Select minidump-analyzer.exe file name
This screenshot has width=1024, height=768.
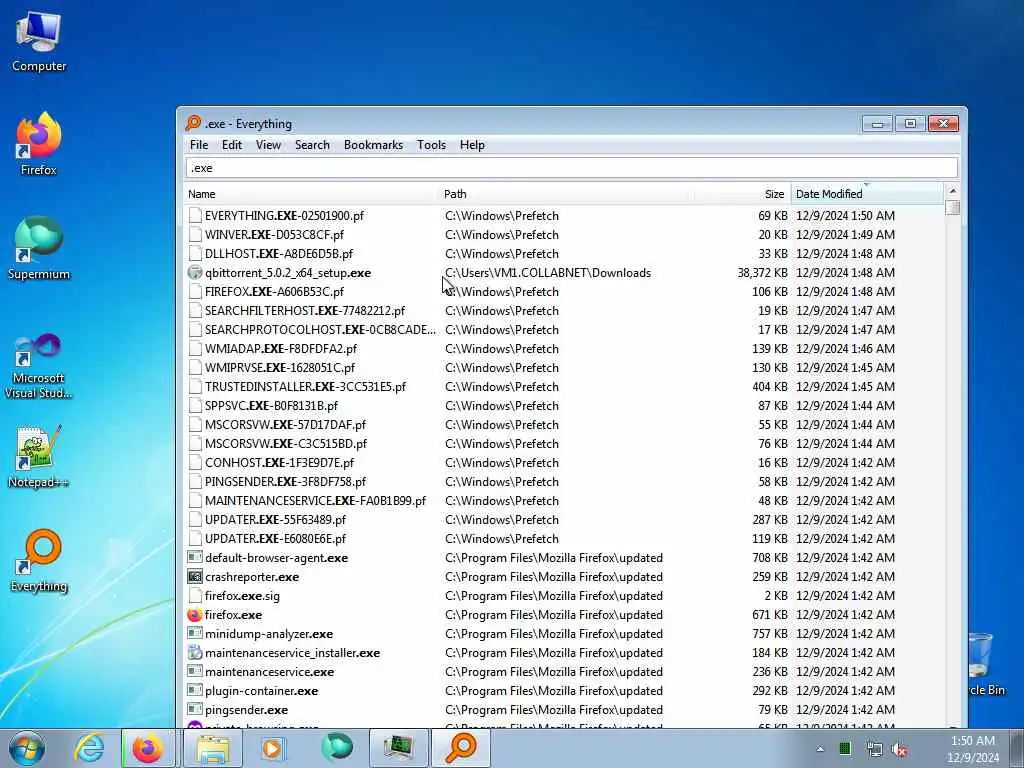[x=269, y=634]
